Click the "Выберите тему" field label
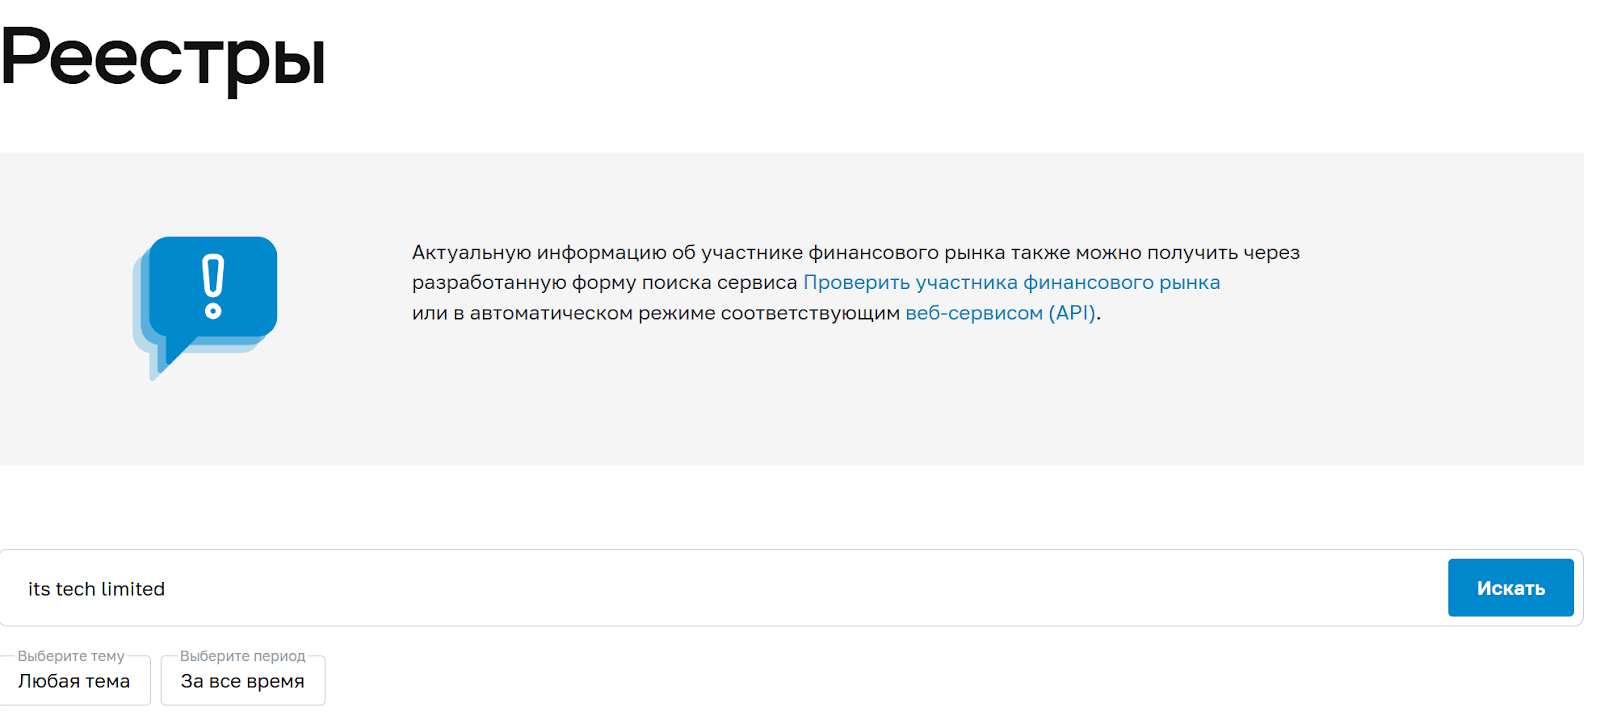The image size is (1600, 716). (x=71, y=656)
